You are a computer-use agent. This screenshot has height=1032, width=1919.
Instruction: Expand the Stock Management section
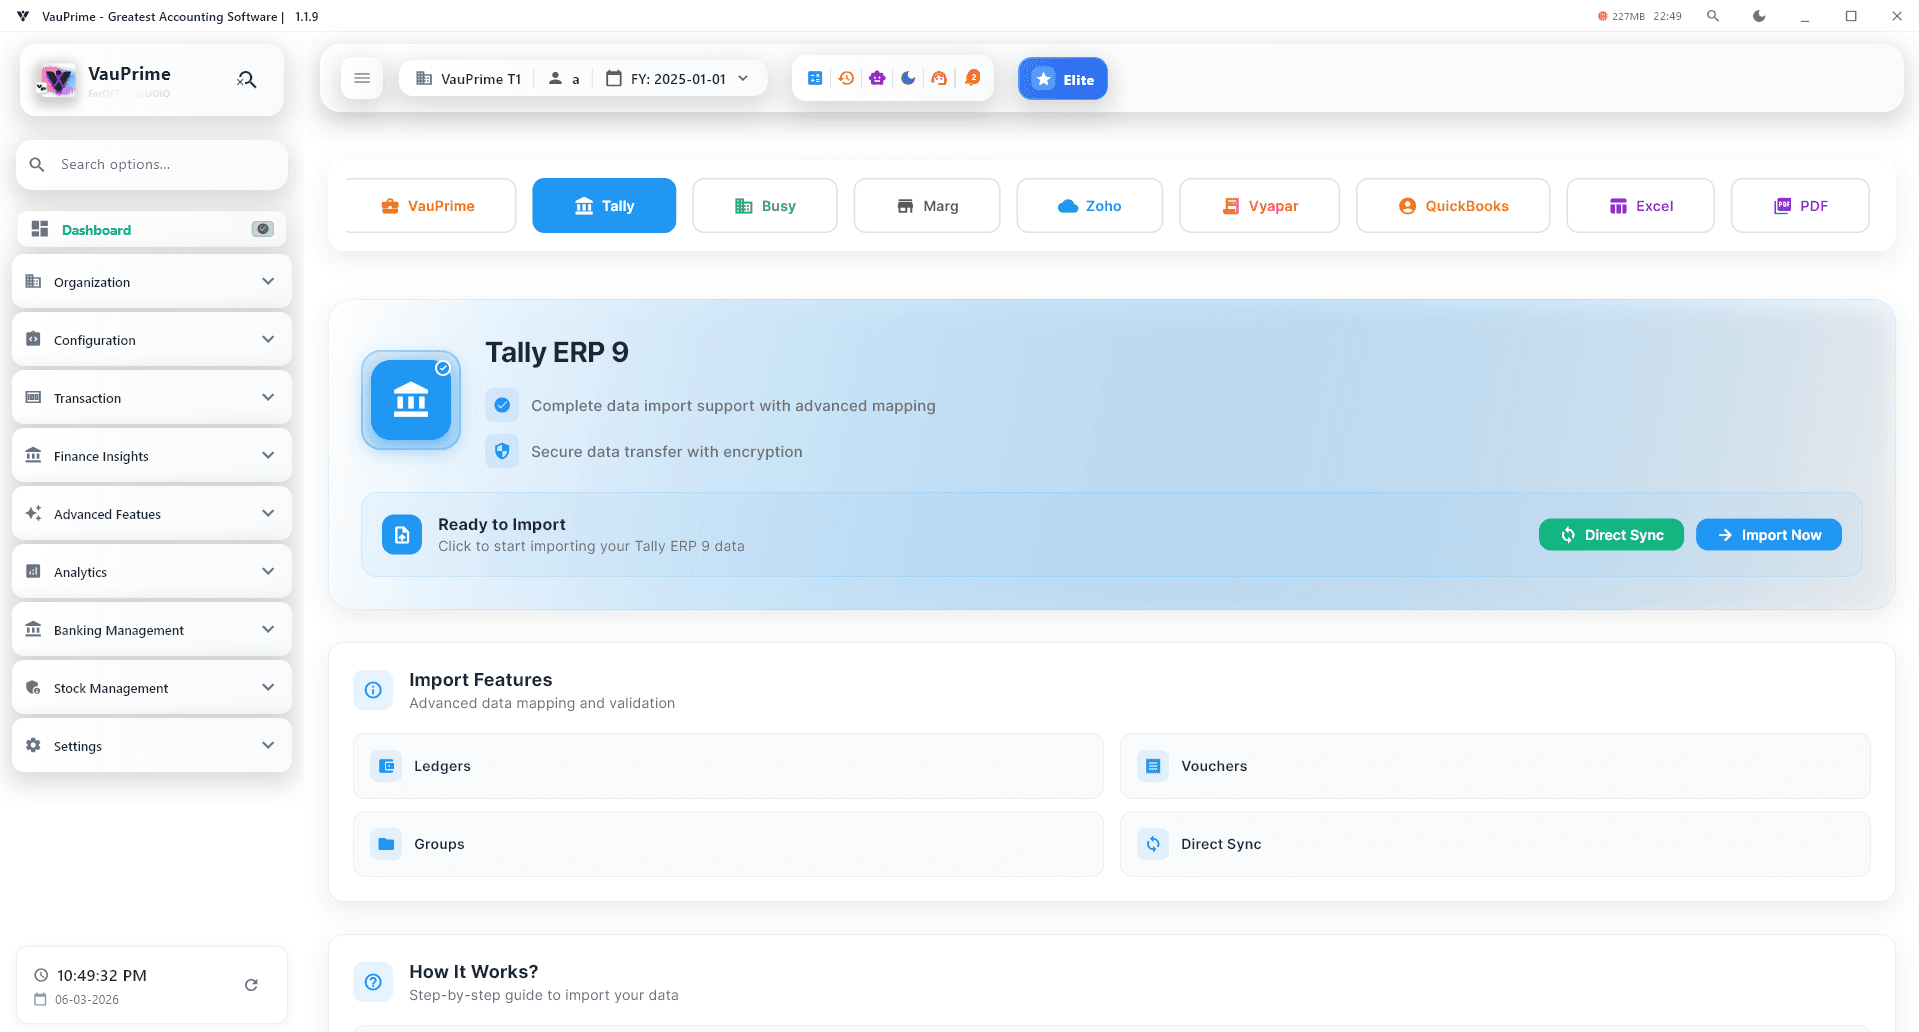pos(152,688)
